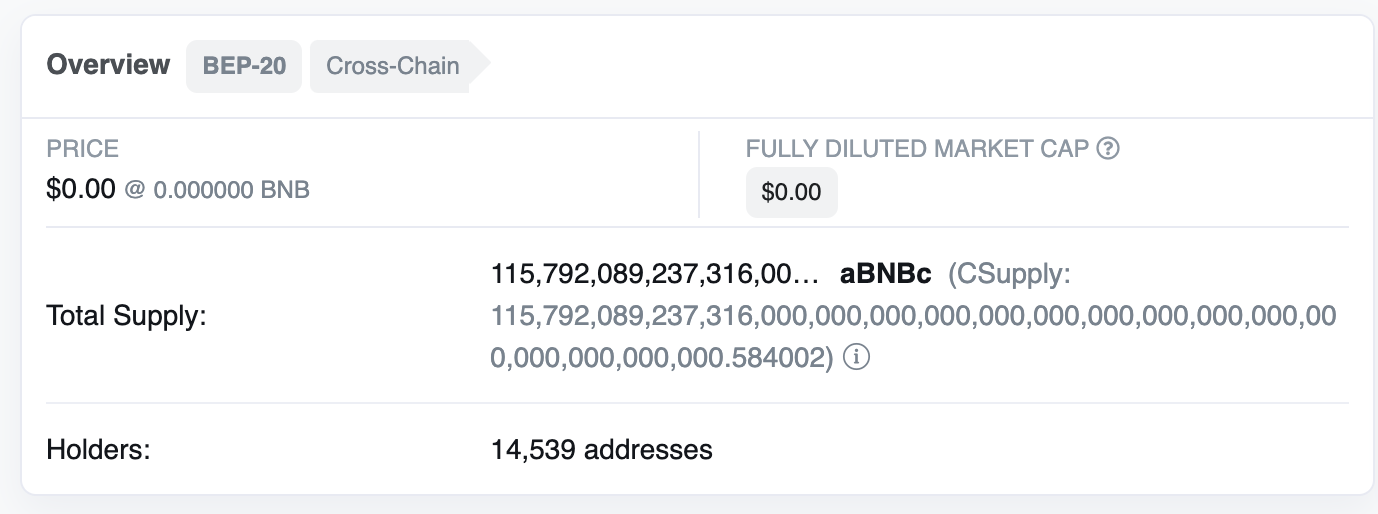Click the FULLY DILUTED MARKET CAP label
This screenshot has height=514, width=1378.
pos(917,149)
